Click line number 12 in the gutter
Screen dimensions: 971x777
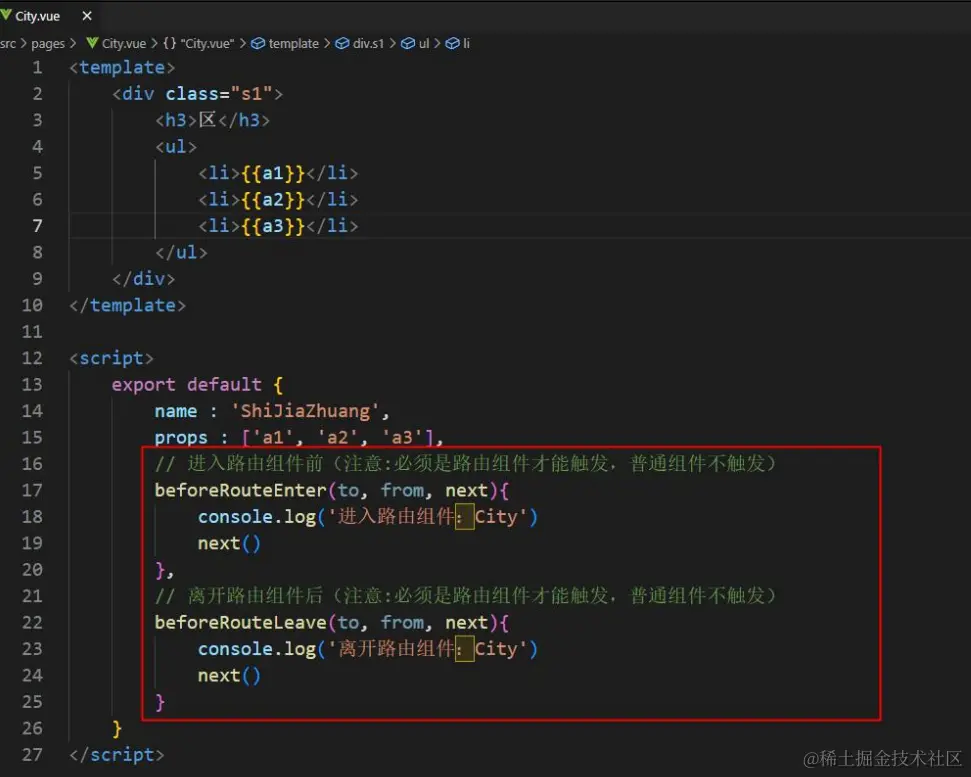[x=32, y=358]
